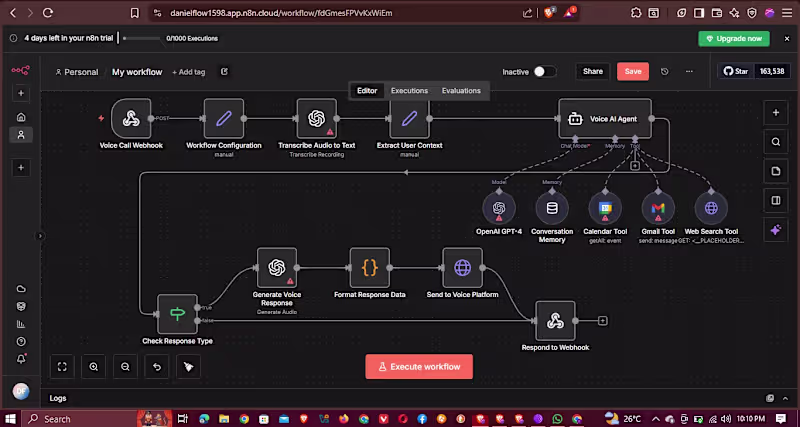
Task: Open the Help question mark icon
Action: pyautogui.click(x=21, y=341)
